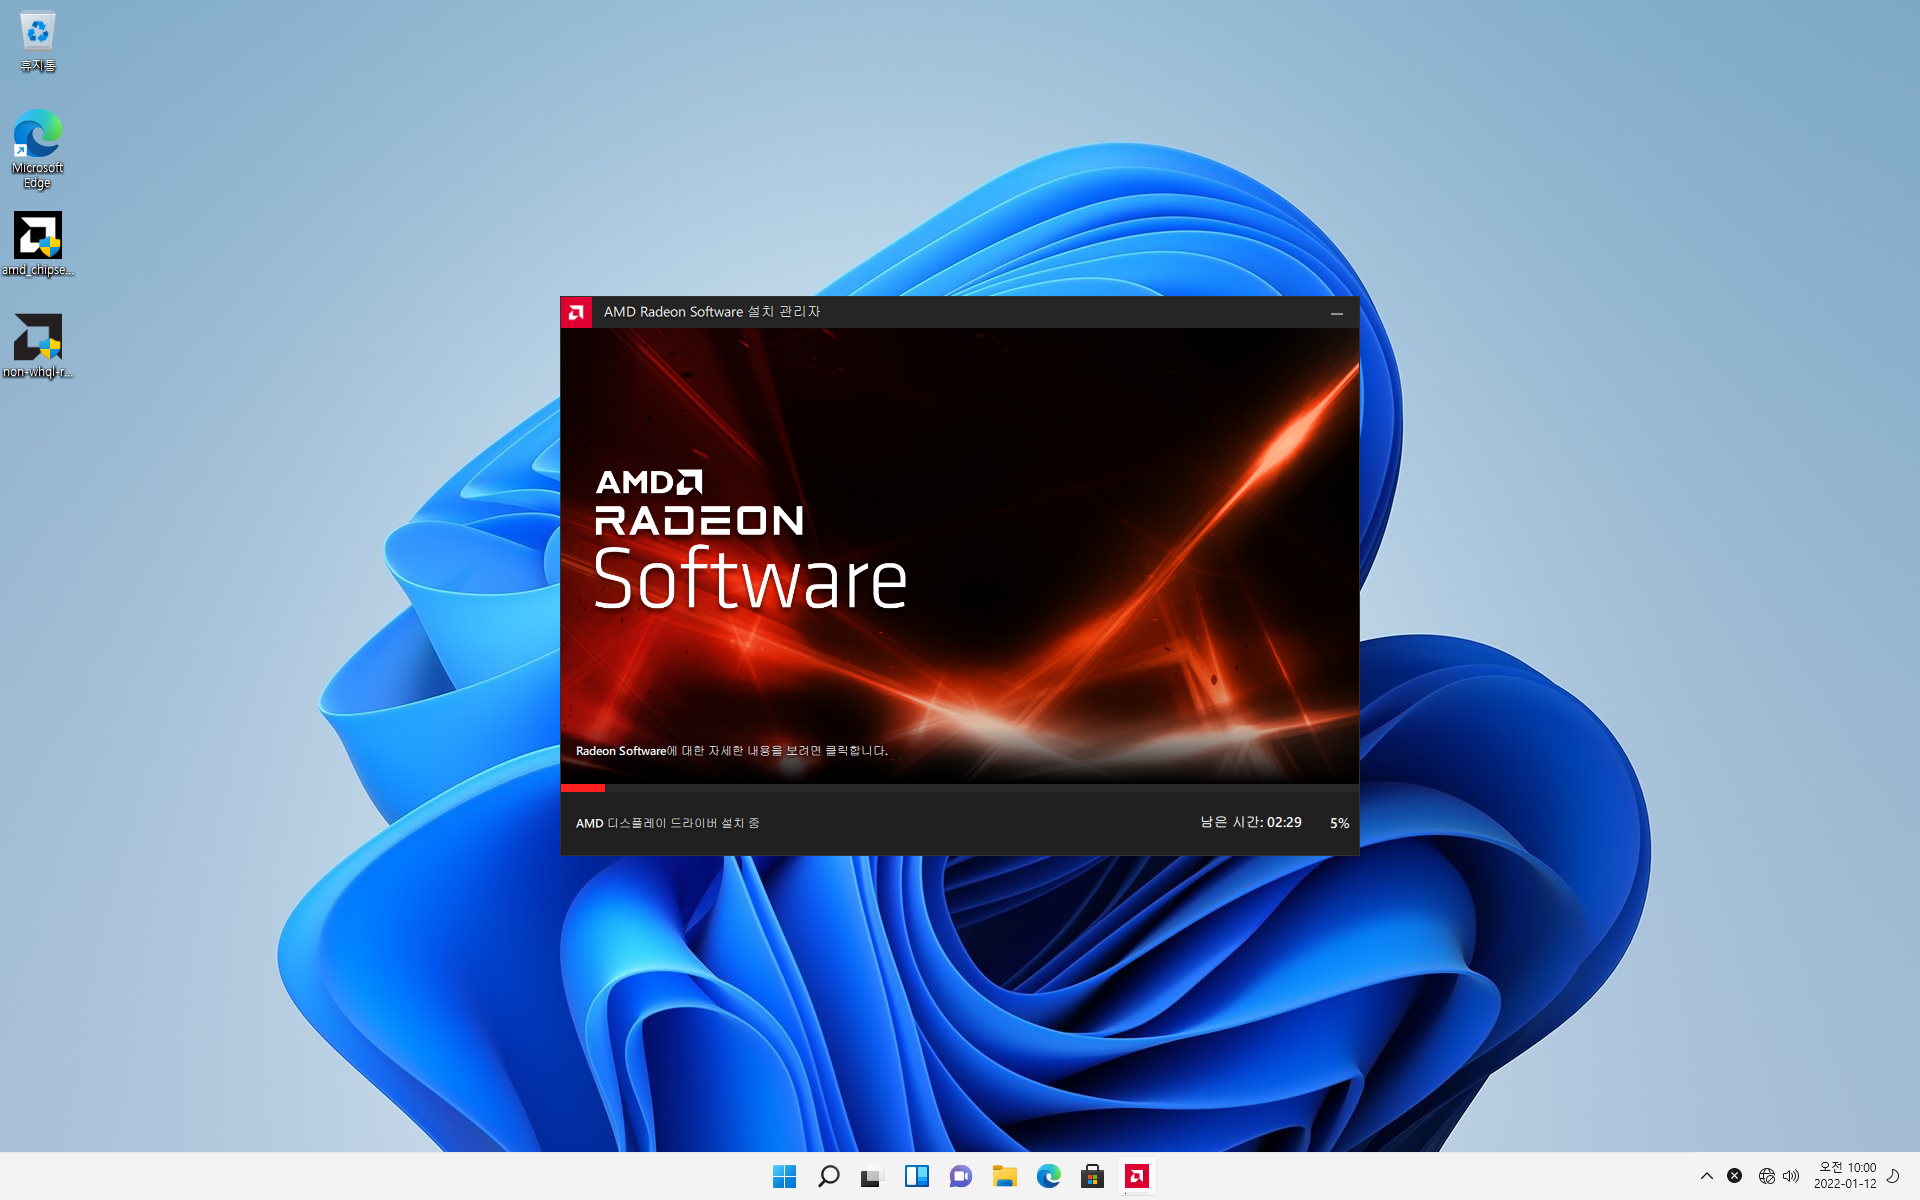The height and width of the screenshot is (1200, 1920).
Task: Switch to AMD installer taskbar icon
Action: 1136,1176
